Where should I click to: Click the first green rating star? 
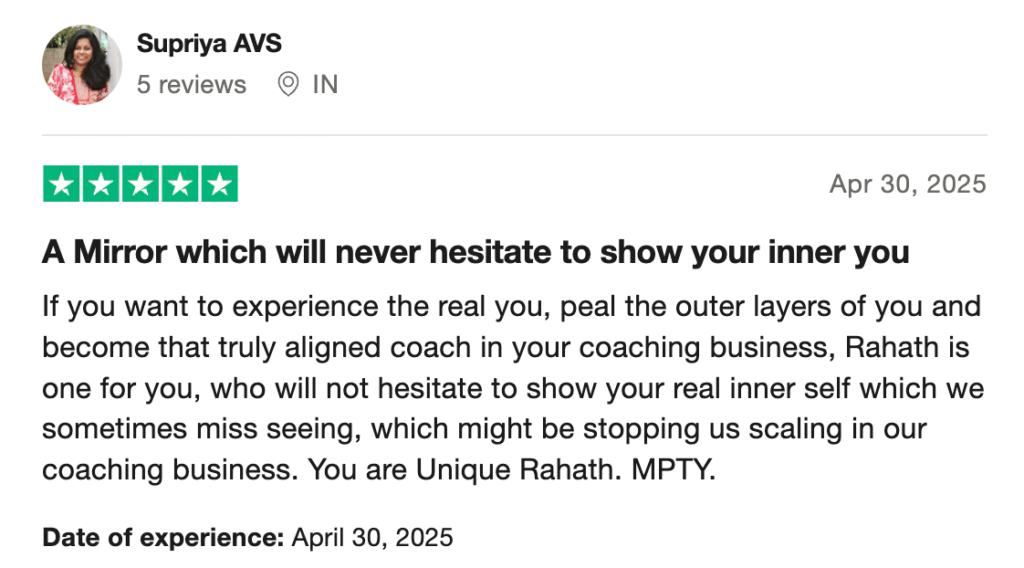pyautogui.click(x=62, y=184)
